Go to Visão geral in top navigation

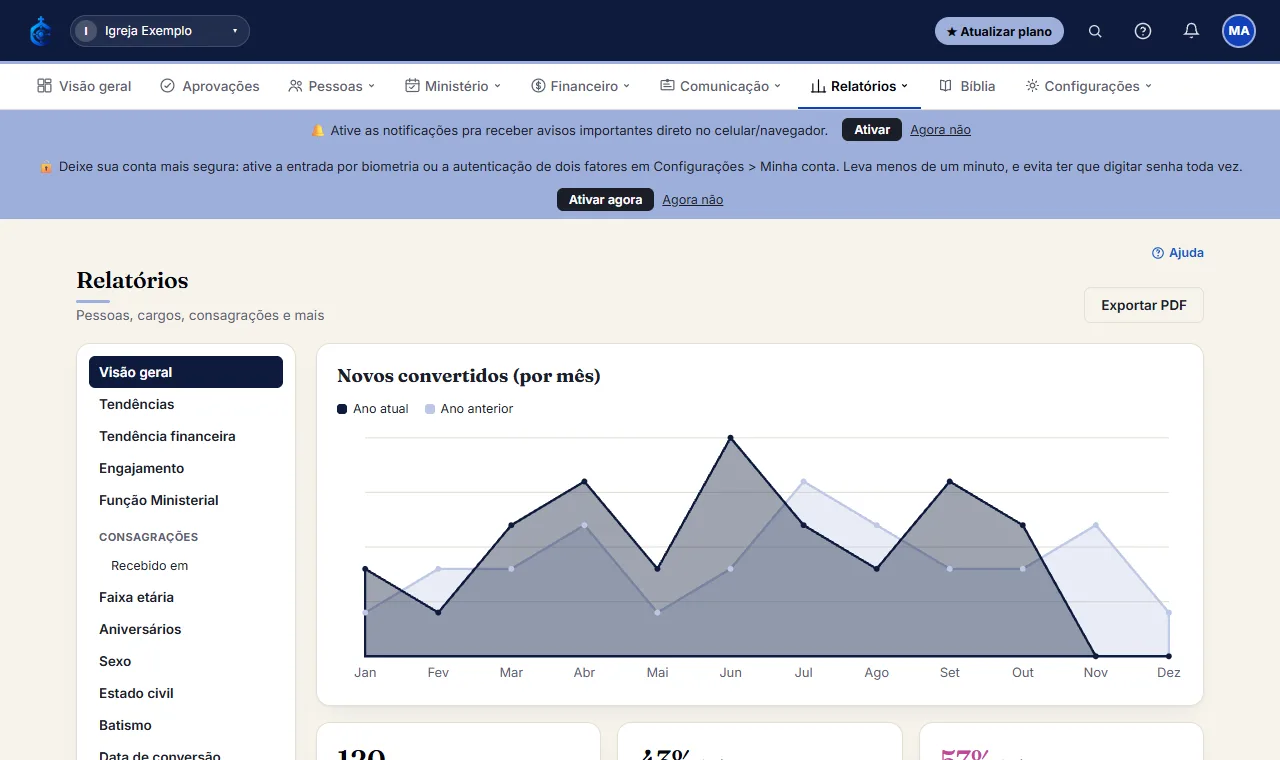pyautogui.click(x=84, y=86)
